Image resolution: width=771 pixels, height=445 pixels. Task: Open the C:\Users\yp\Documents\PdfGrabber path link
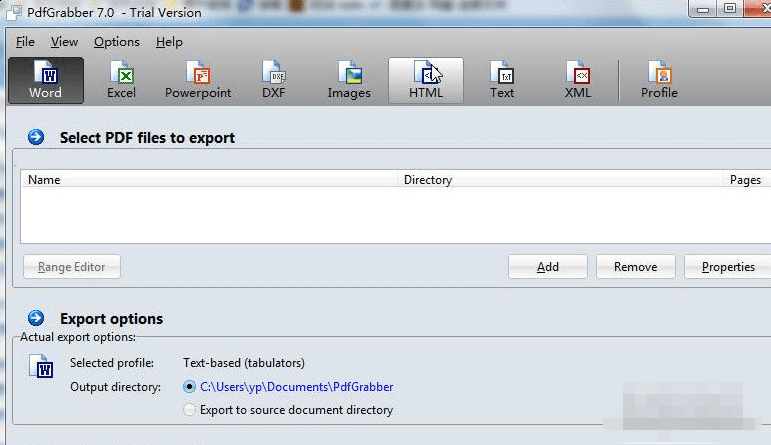[x=297, y=387]
